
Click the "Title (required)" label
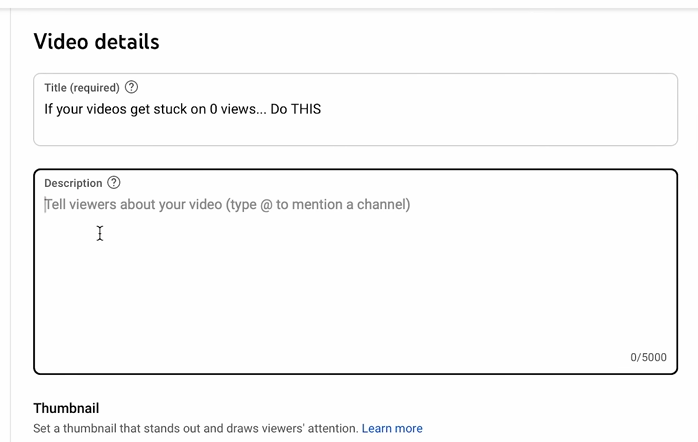click(82, 88)
